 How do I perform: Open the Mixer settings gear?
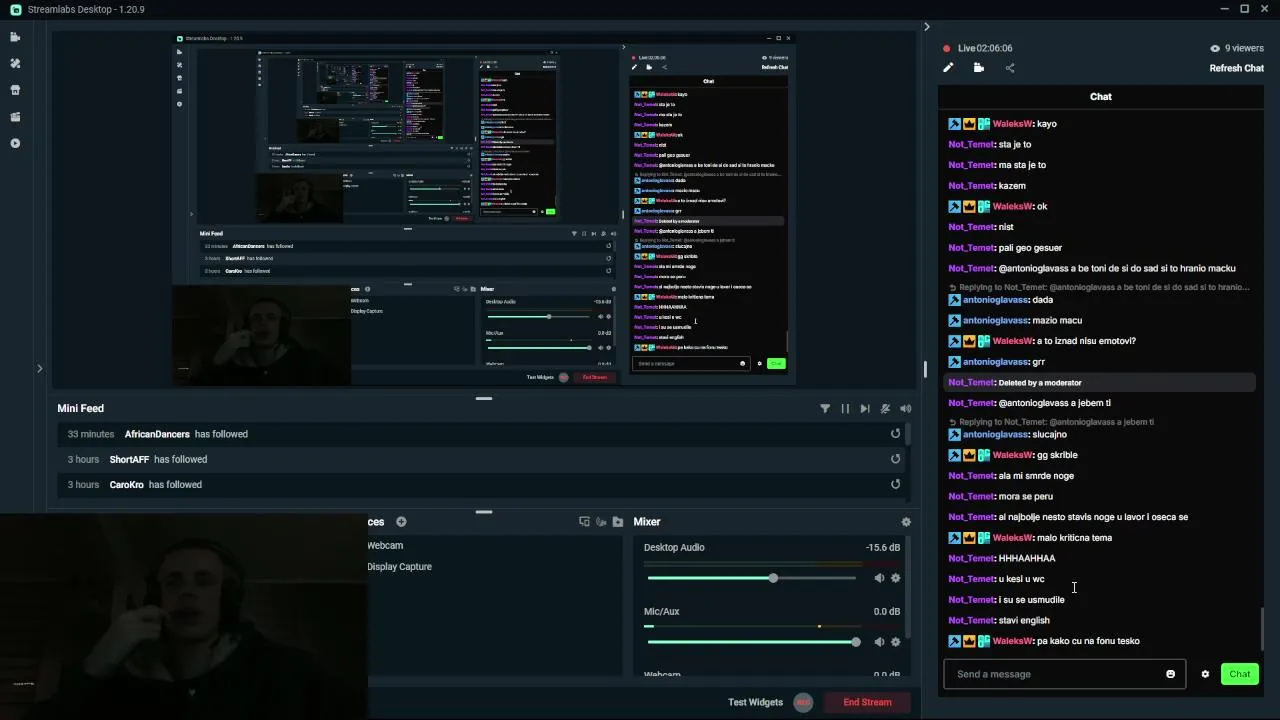906,522
